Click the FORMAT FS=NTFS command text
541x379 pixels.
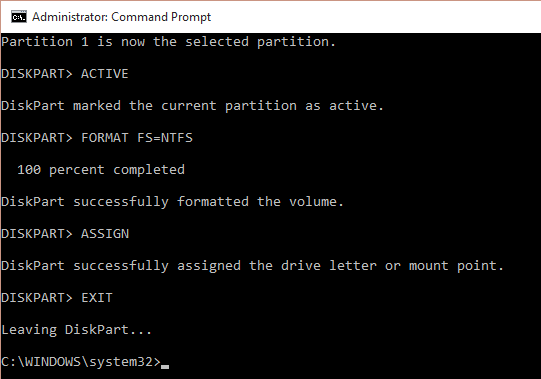pyautogui.click(x=137, y=138)
